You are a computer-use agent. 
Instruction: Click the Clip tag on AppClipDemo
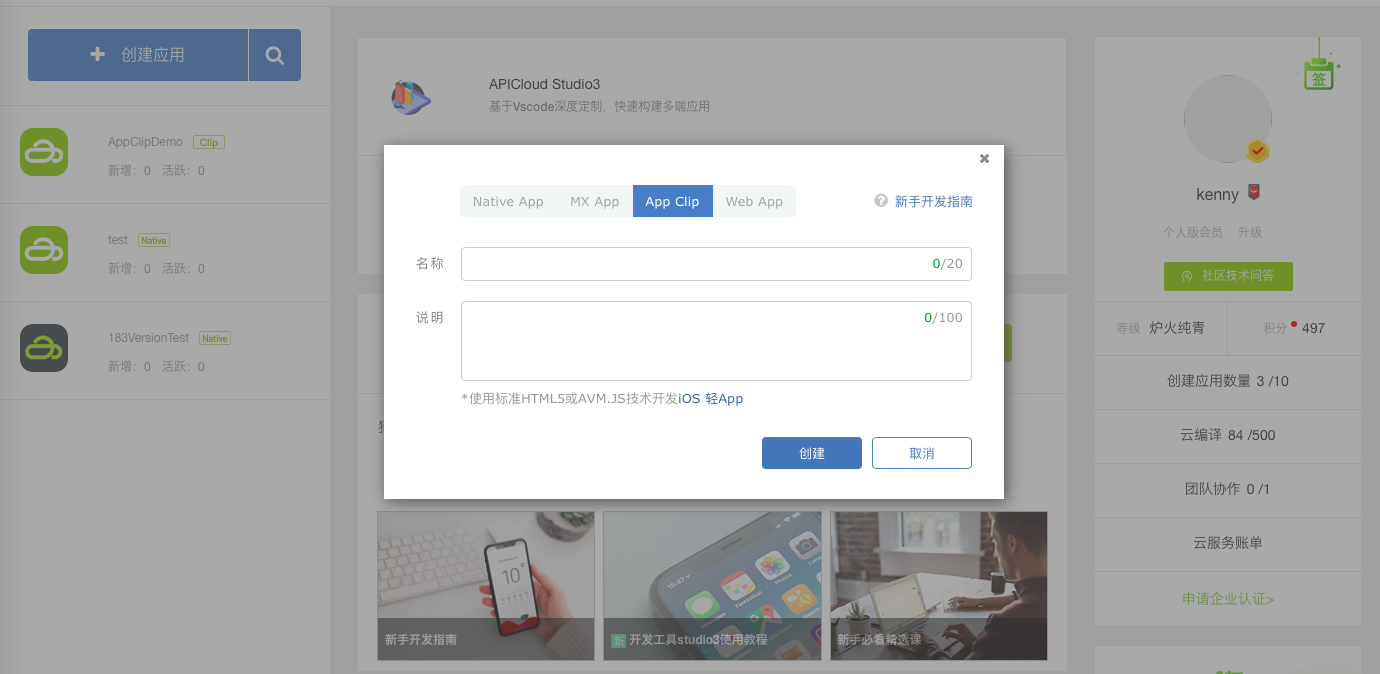[209, 142]
